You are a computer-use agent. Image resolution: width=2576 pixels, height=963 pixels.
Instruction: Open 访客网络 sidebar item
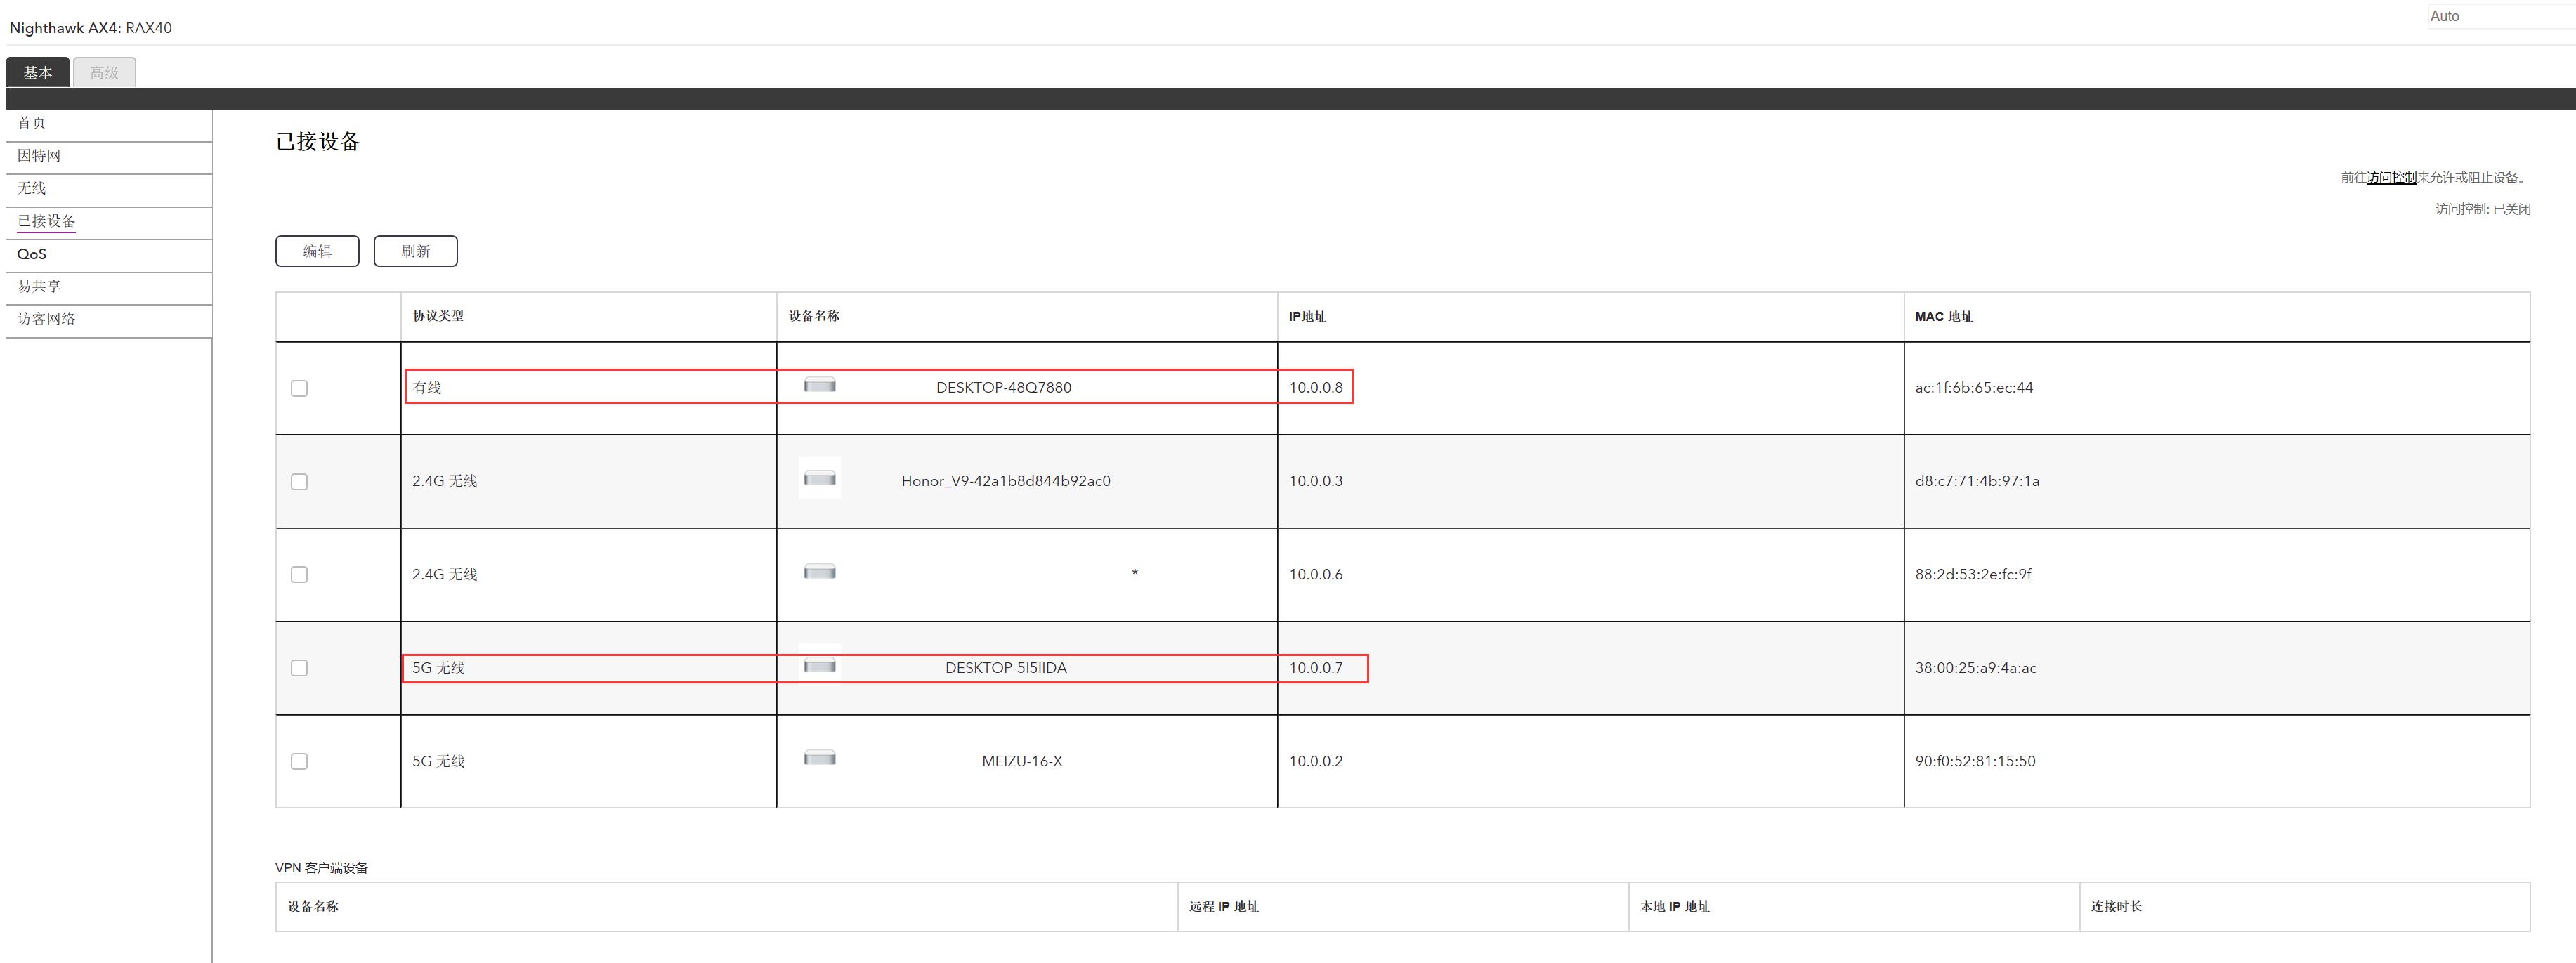(x=47, y=319)
